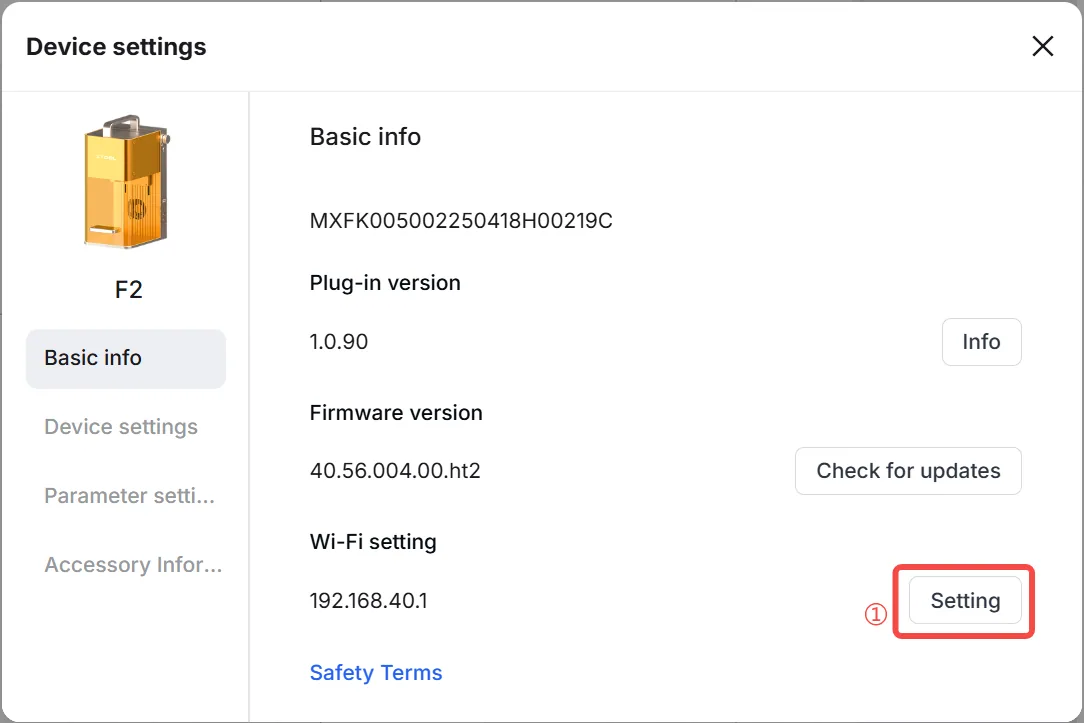Switch to the Parameter settings tab
Viewport: 1084px width, 723px height.
(x=129, y=496)
